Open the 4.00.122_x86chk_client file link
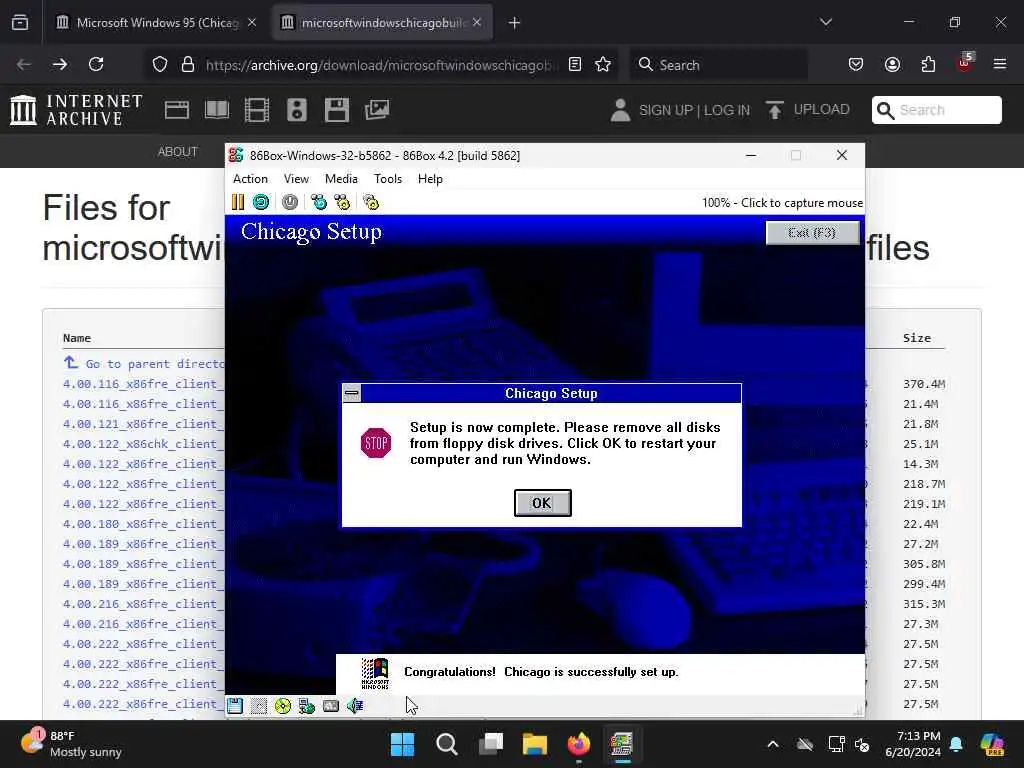Image resolution: width=1024 pixels, height=768 pixels. [144, 444]
